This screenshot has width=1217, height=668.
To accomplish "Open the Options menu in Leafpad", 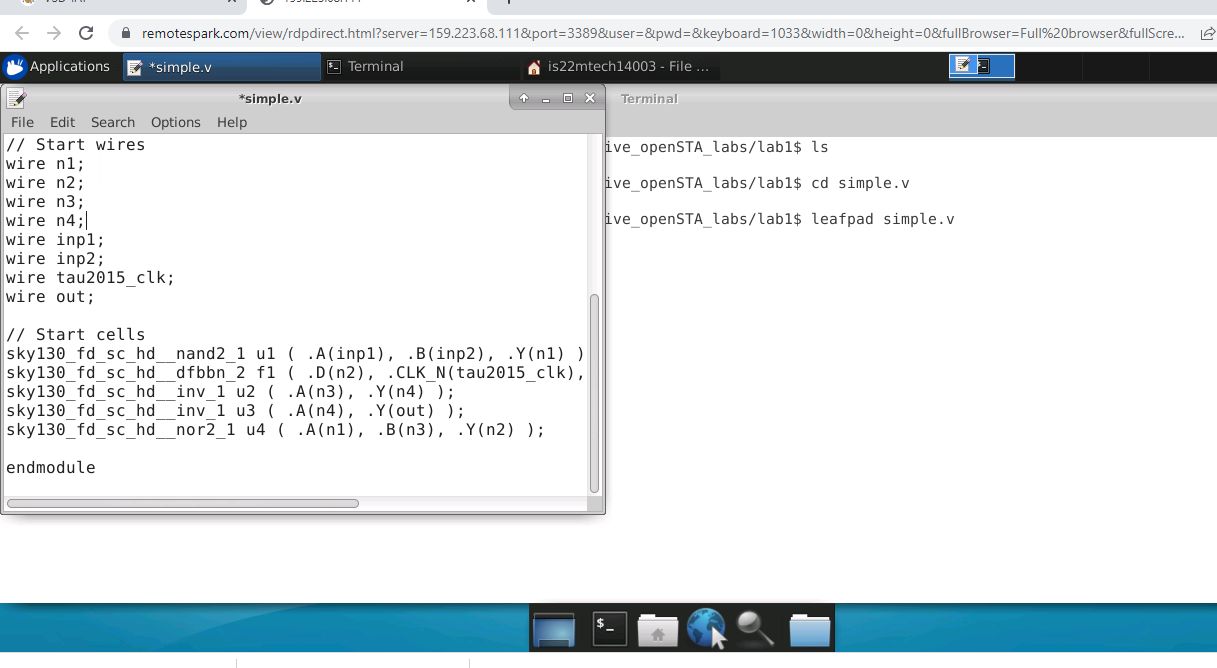I will 175,122.
